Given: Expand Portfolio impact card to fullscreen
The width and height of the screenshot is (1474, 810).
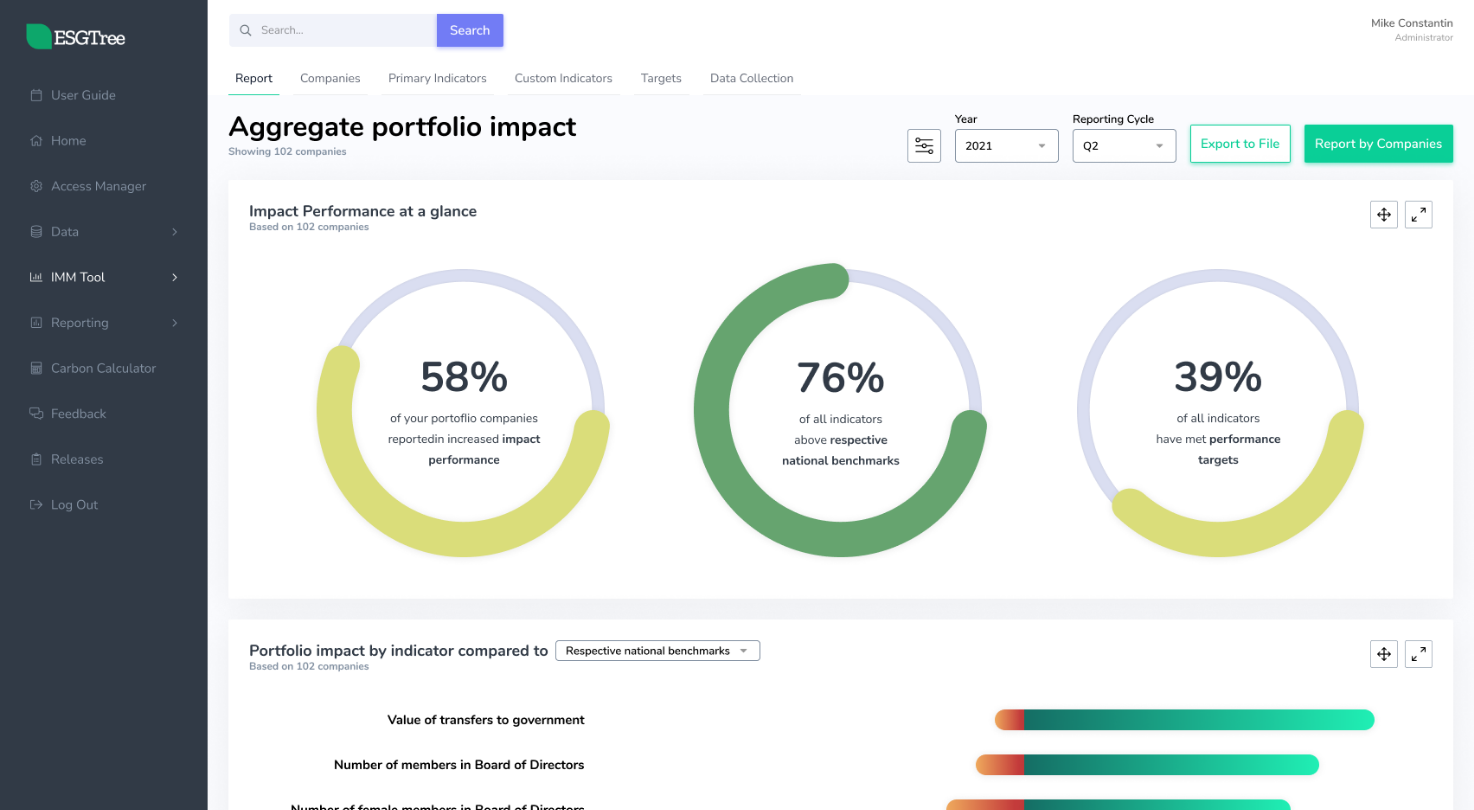Looking at the screenshot, I should tap(1418, 654).
